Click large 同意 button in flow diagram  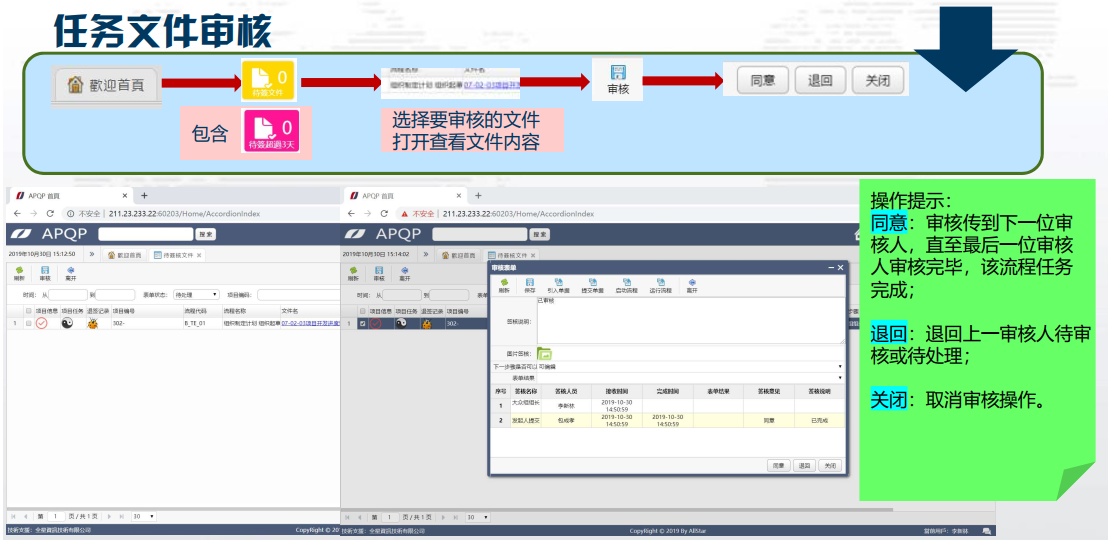pyautogui.click(x=762, y=81)
